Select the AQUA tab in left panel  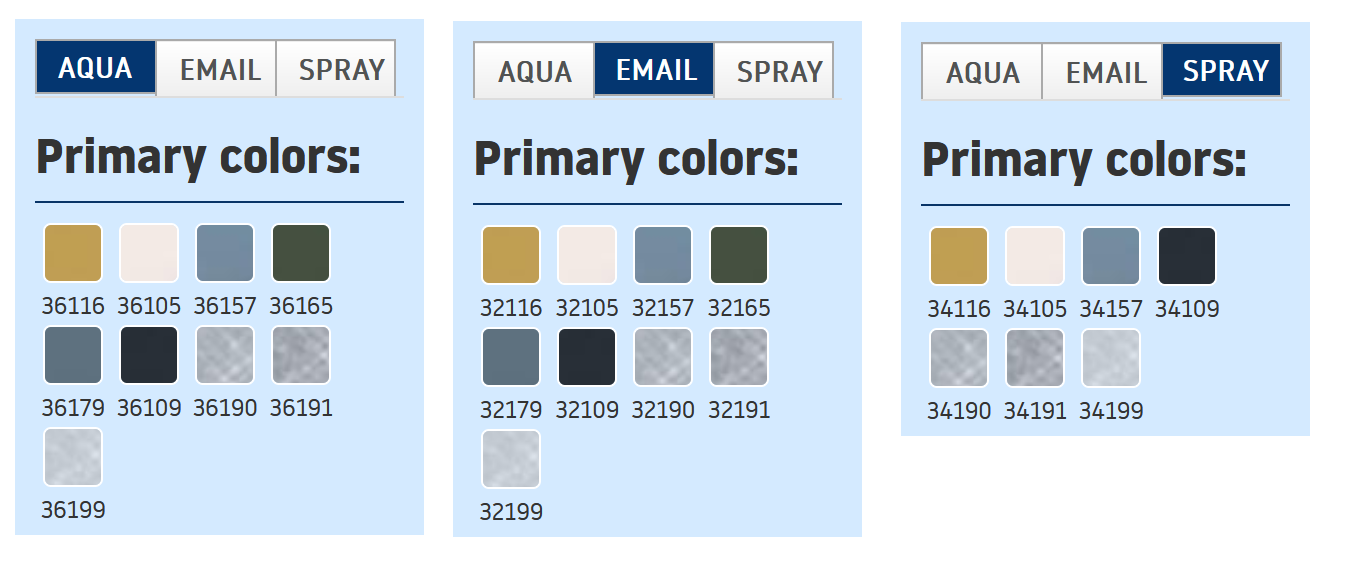point(96,68)
